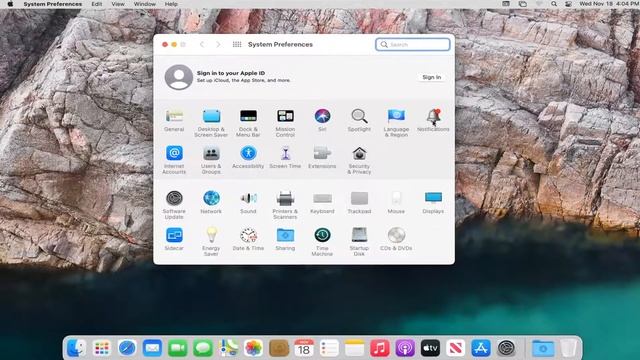Image resolution: width=640 pixels, height=360 pixels.
Task: Launch Podcasts from the Dock
Action: (x=405, y=348)
